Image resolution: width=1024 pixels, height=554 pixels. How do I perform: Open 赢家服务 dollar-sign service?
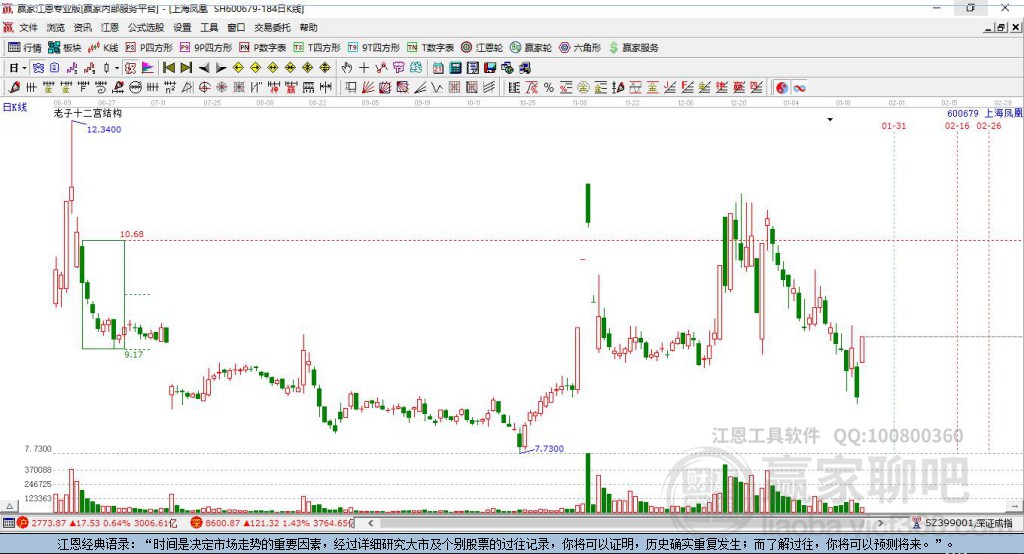point(634,48)
